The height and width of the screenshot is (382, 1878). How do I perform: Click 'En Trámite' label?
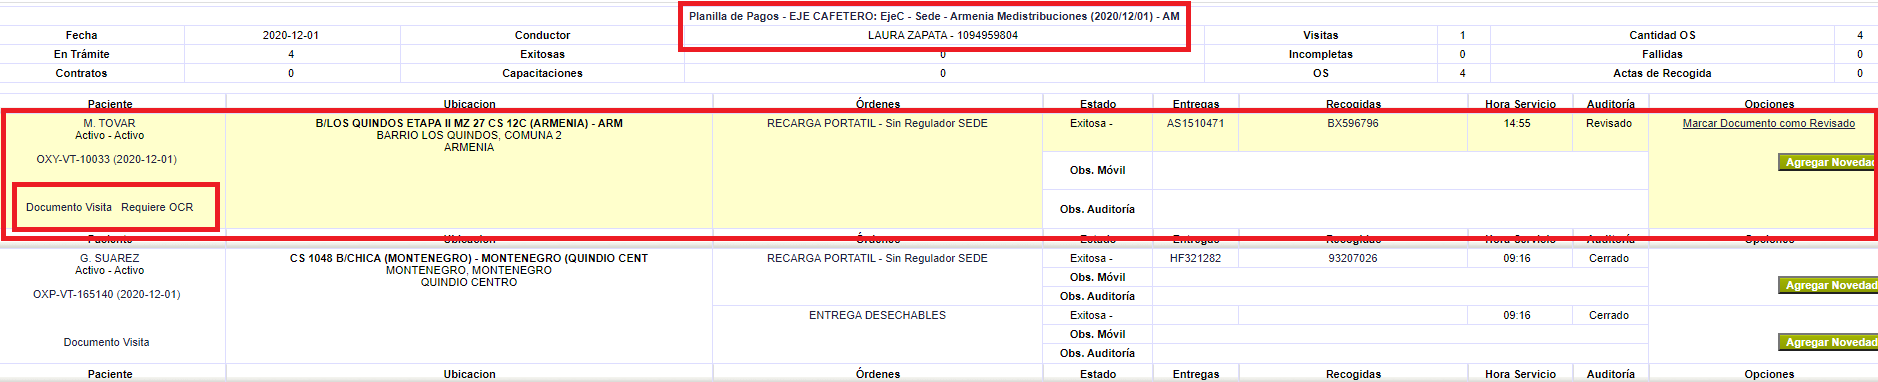82,54
